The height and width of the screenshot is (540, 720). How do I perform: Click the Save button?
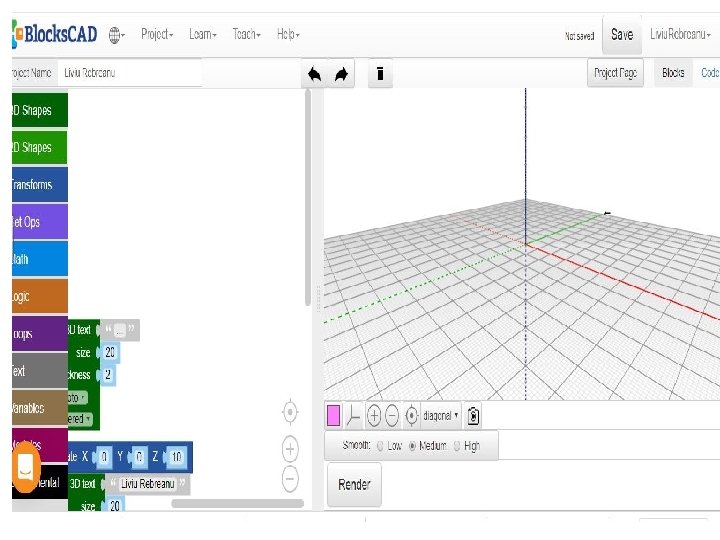point(622,34)
